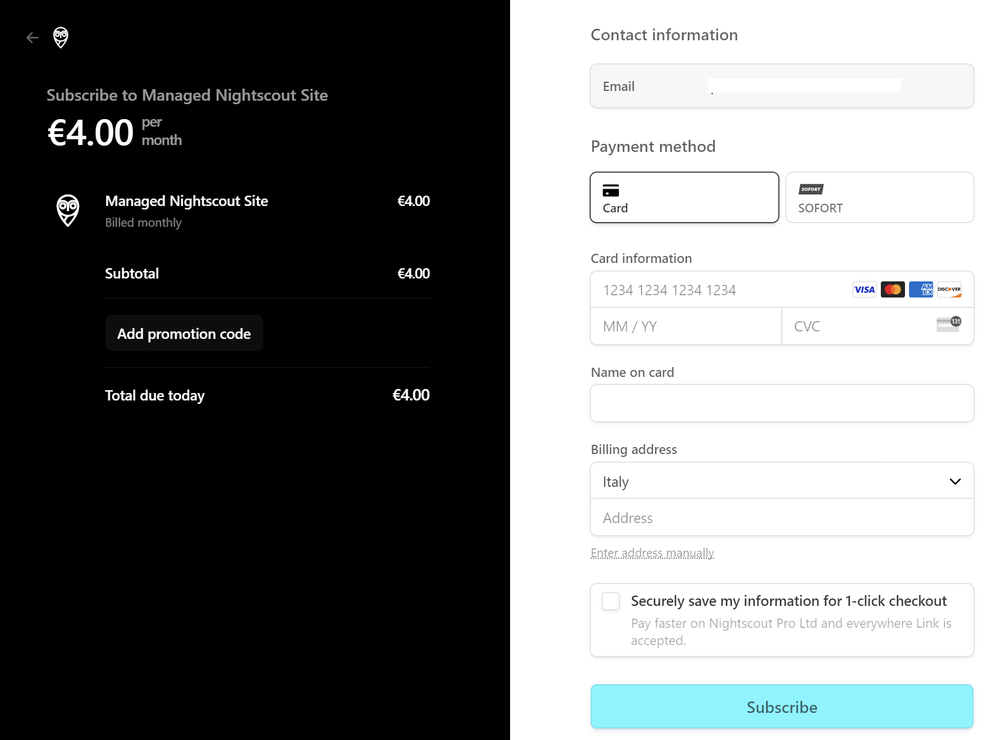This screenshot has width=1000, height=740.
Task: Click the Subscribe button
Action: click(x=782, y=707)
